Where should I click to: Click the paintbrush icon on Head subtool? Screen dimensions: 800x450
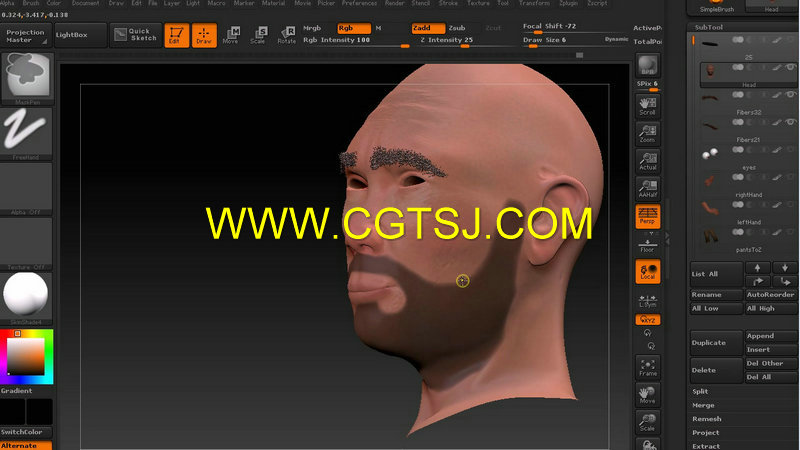[777, 67]
